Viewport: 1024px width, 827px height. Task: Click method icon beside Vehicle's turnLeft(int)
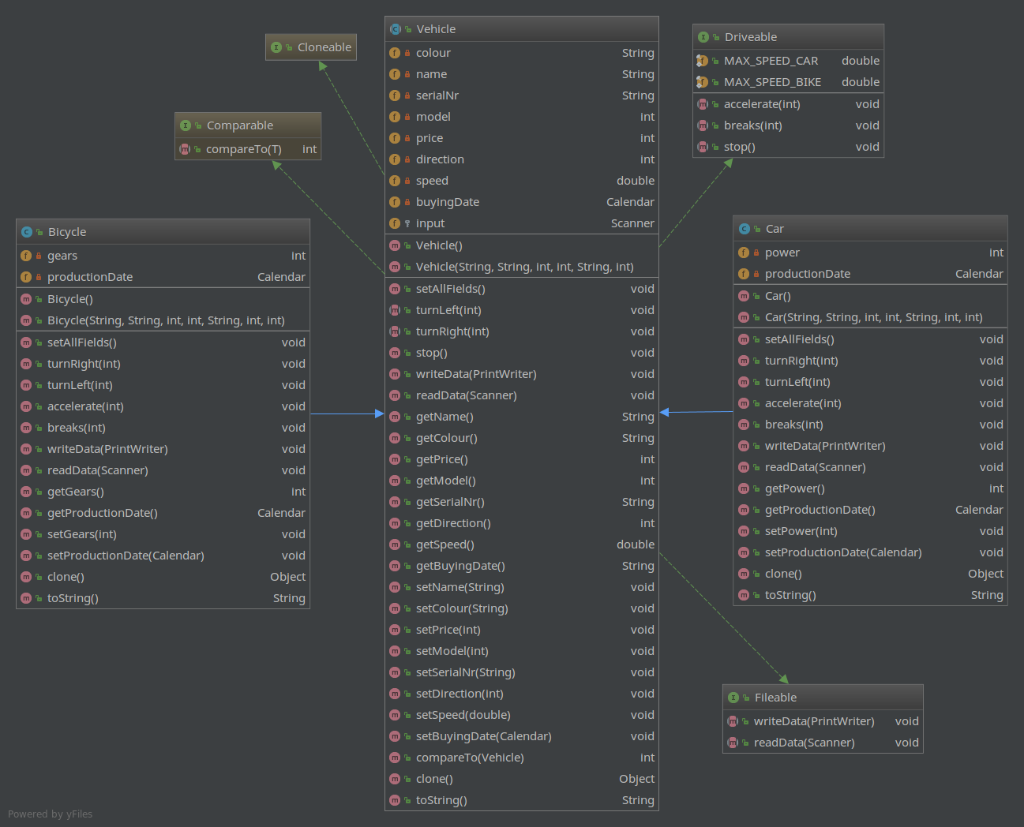click(394, 310)
